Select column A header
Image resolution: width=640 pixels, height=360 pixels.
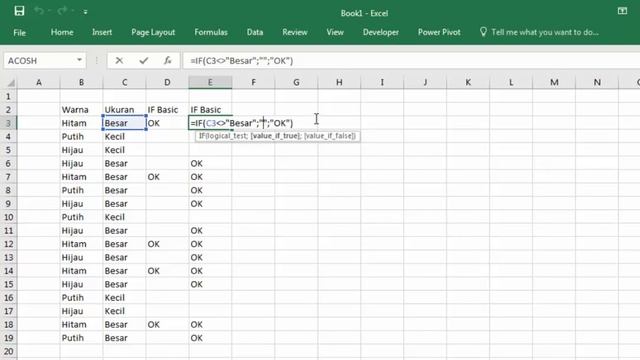[39, 82]
